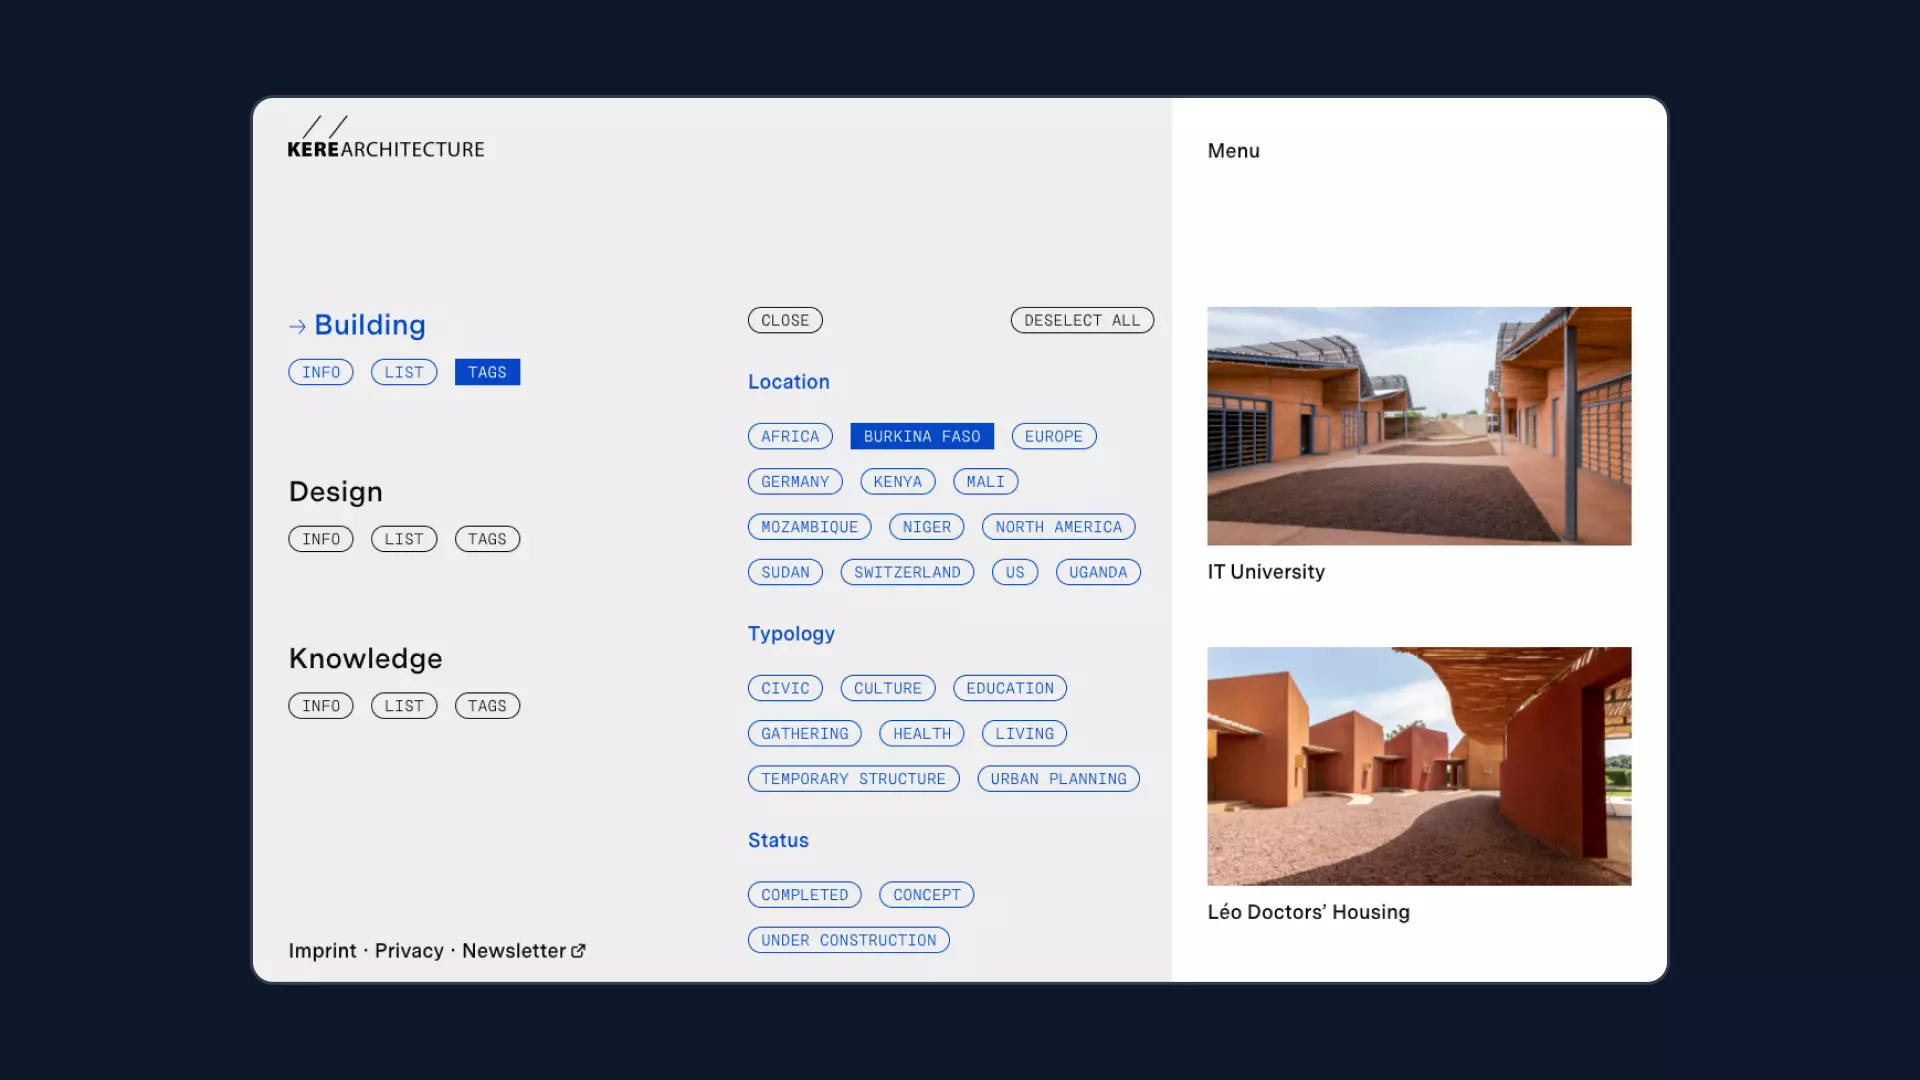Open the Léo Doctors' Housing photo
Viewport: 1920px width, 1080px height.
click(1418, 766)
